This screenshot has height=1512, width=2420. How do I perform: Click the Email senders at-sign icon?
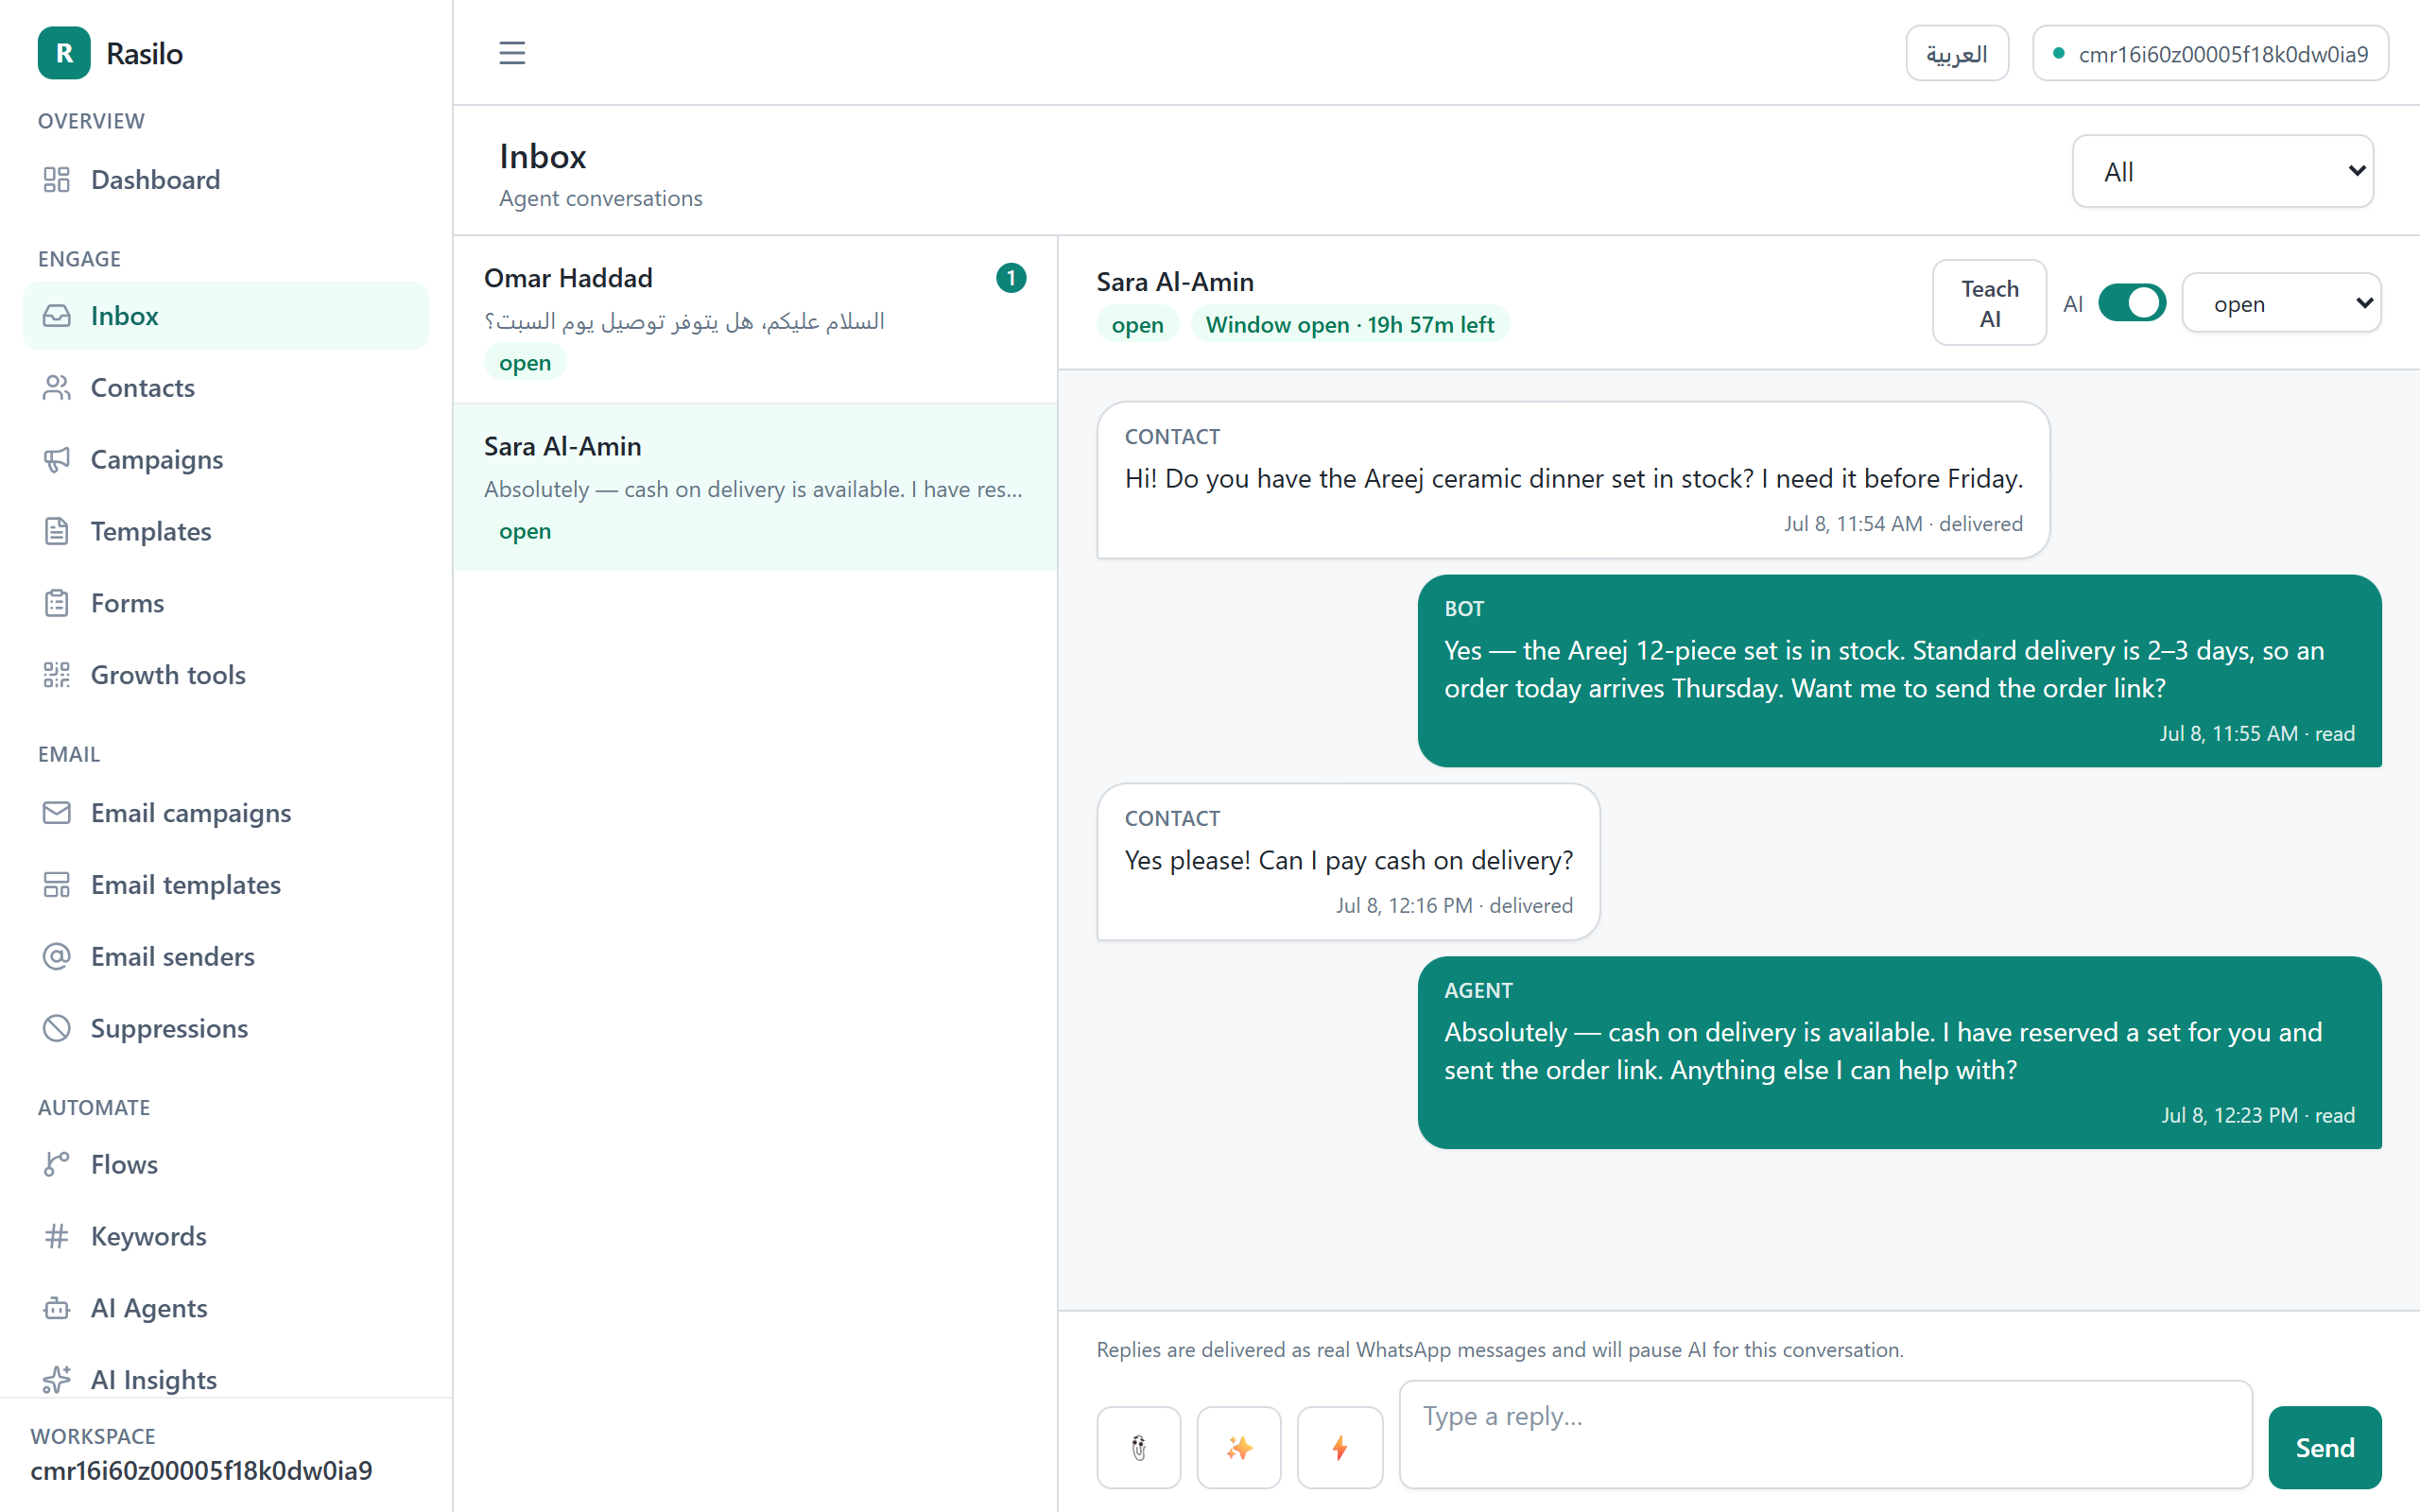(x=57, y=956)
